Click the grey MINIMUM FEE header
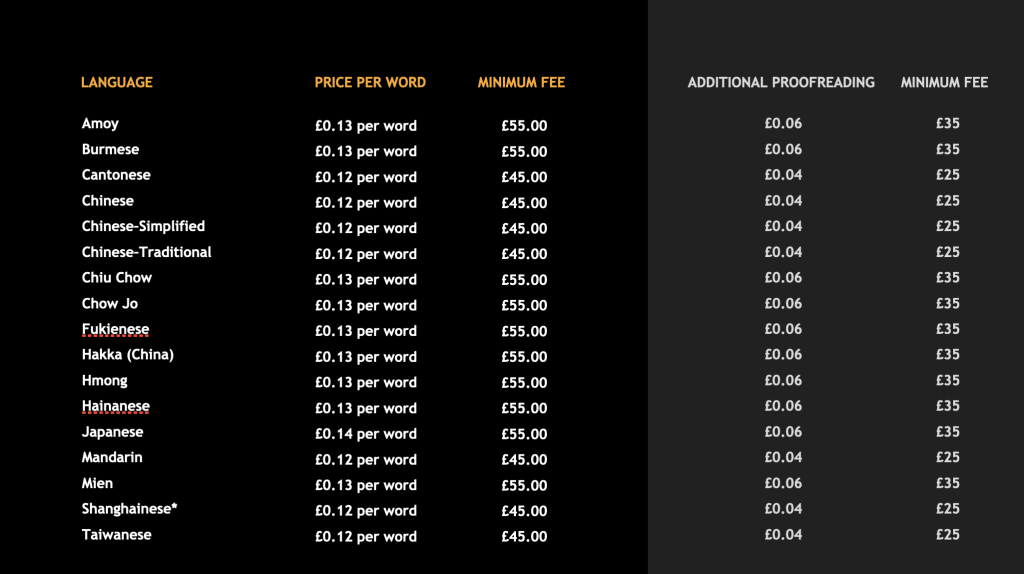 tap(944, 82)
